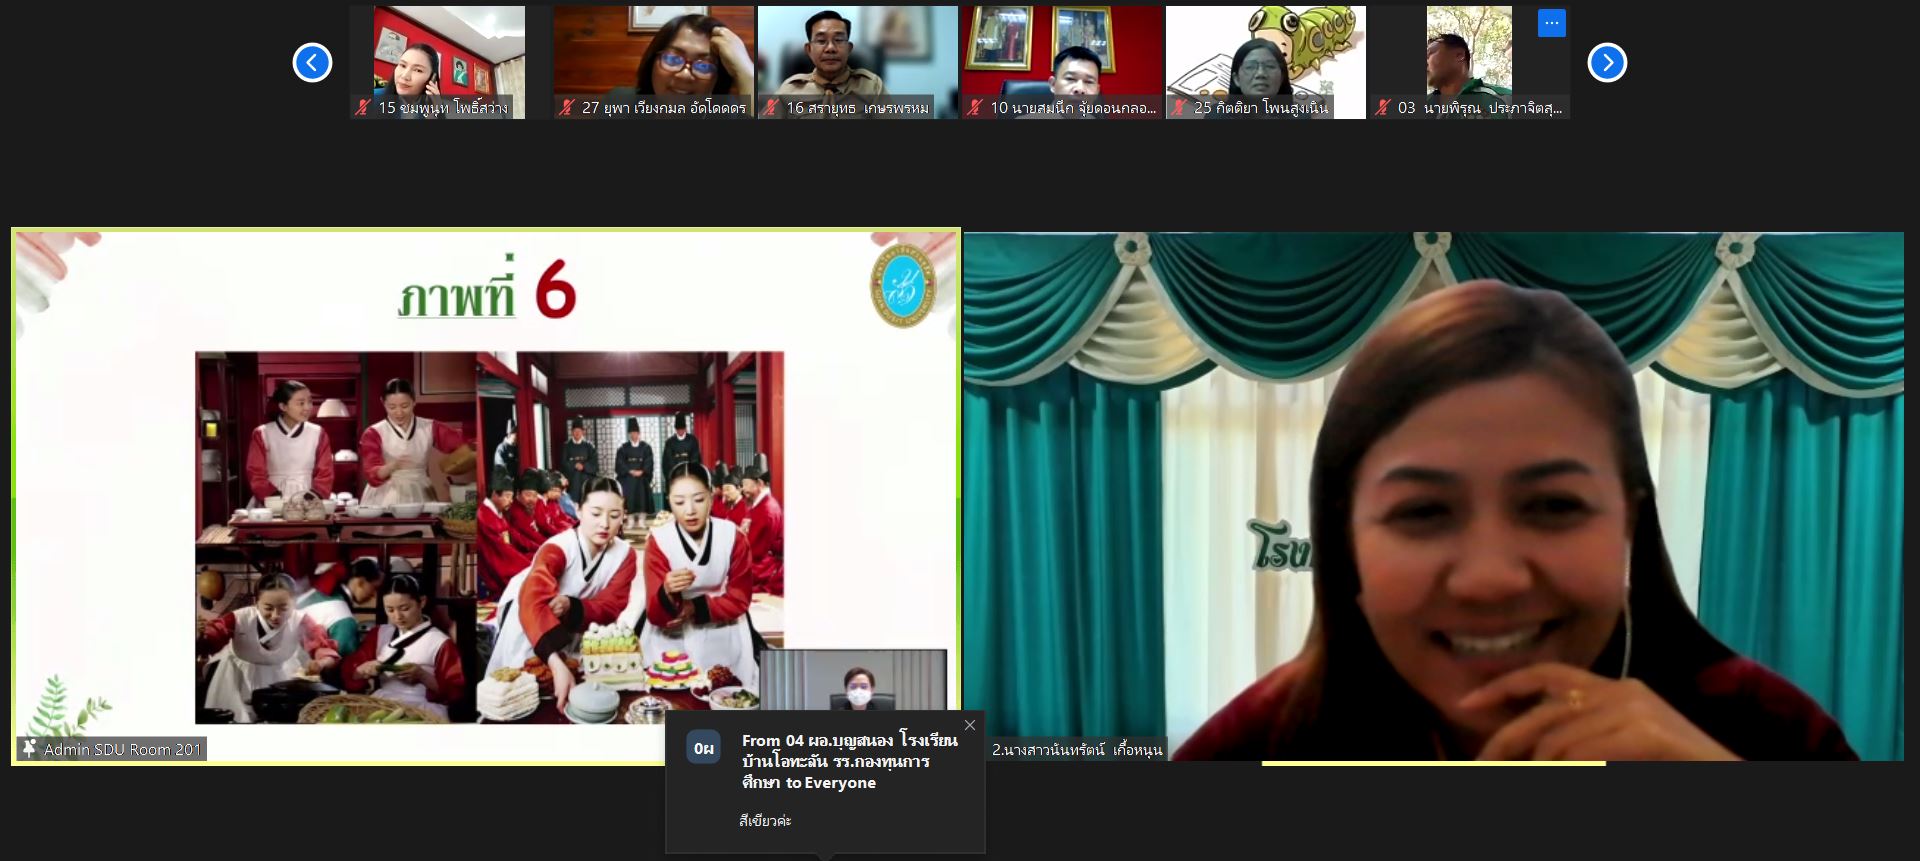Close the chat message notification popup

(x=969, y=725)
